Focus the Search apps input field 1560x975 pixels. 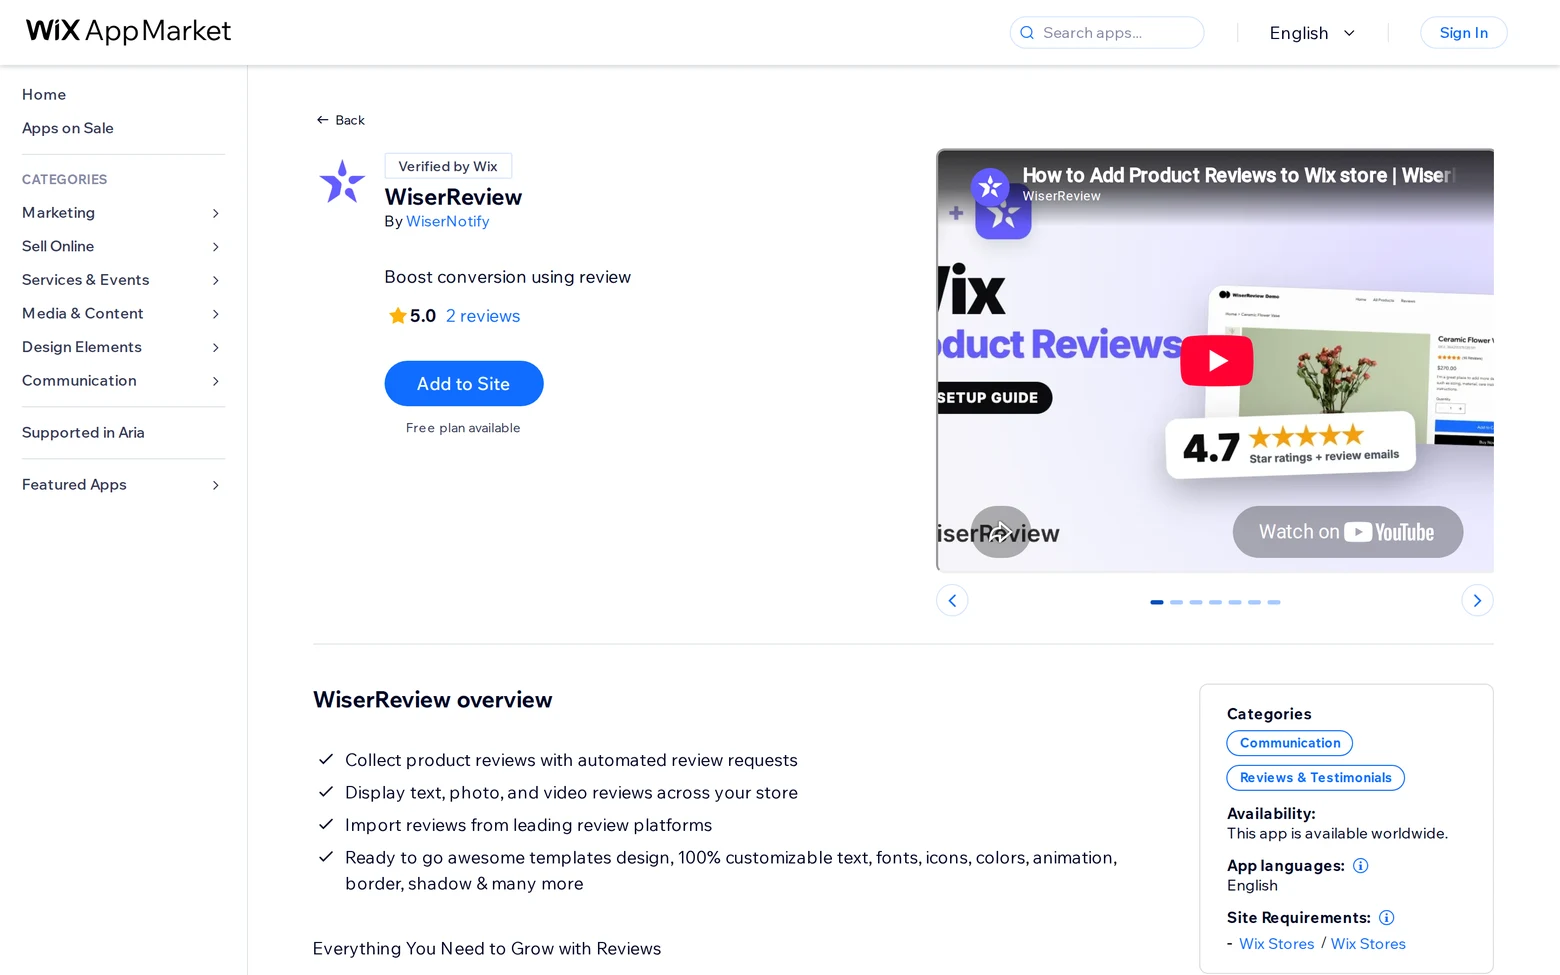point(1107,33)
